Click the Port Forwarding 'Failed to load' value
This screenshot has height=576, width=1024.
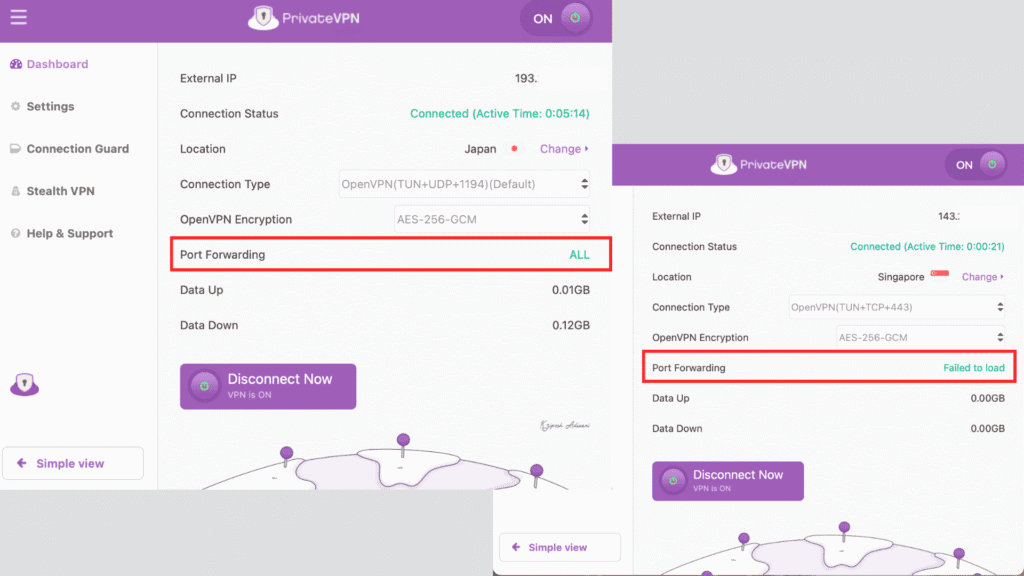coord(974,368)
